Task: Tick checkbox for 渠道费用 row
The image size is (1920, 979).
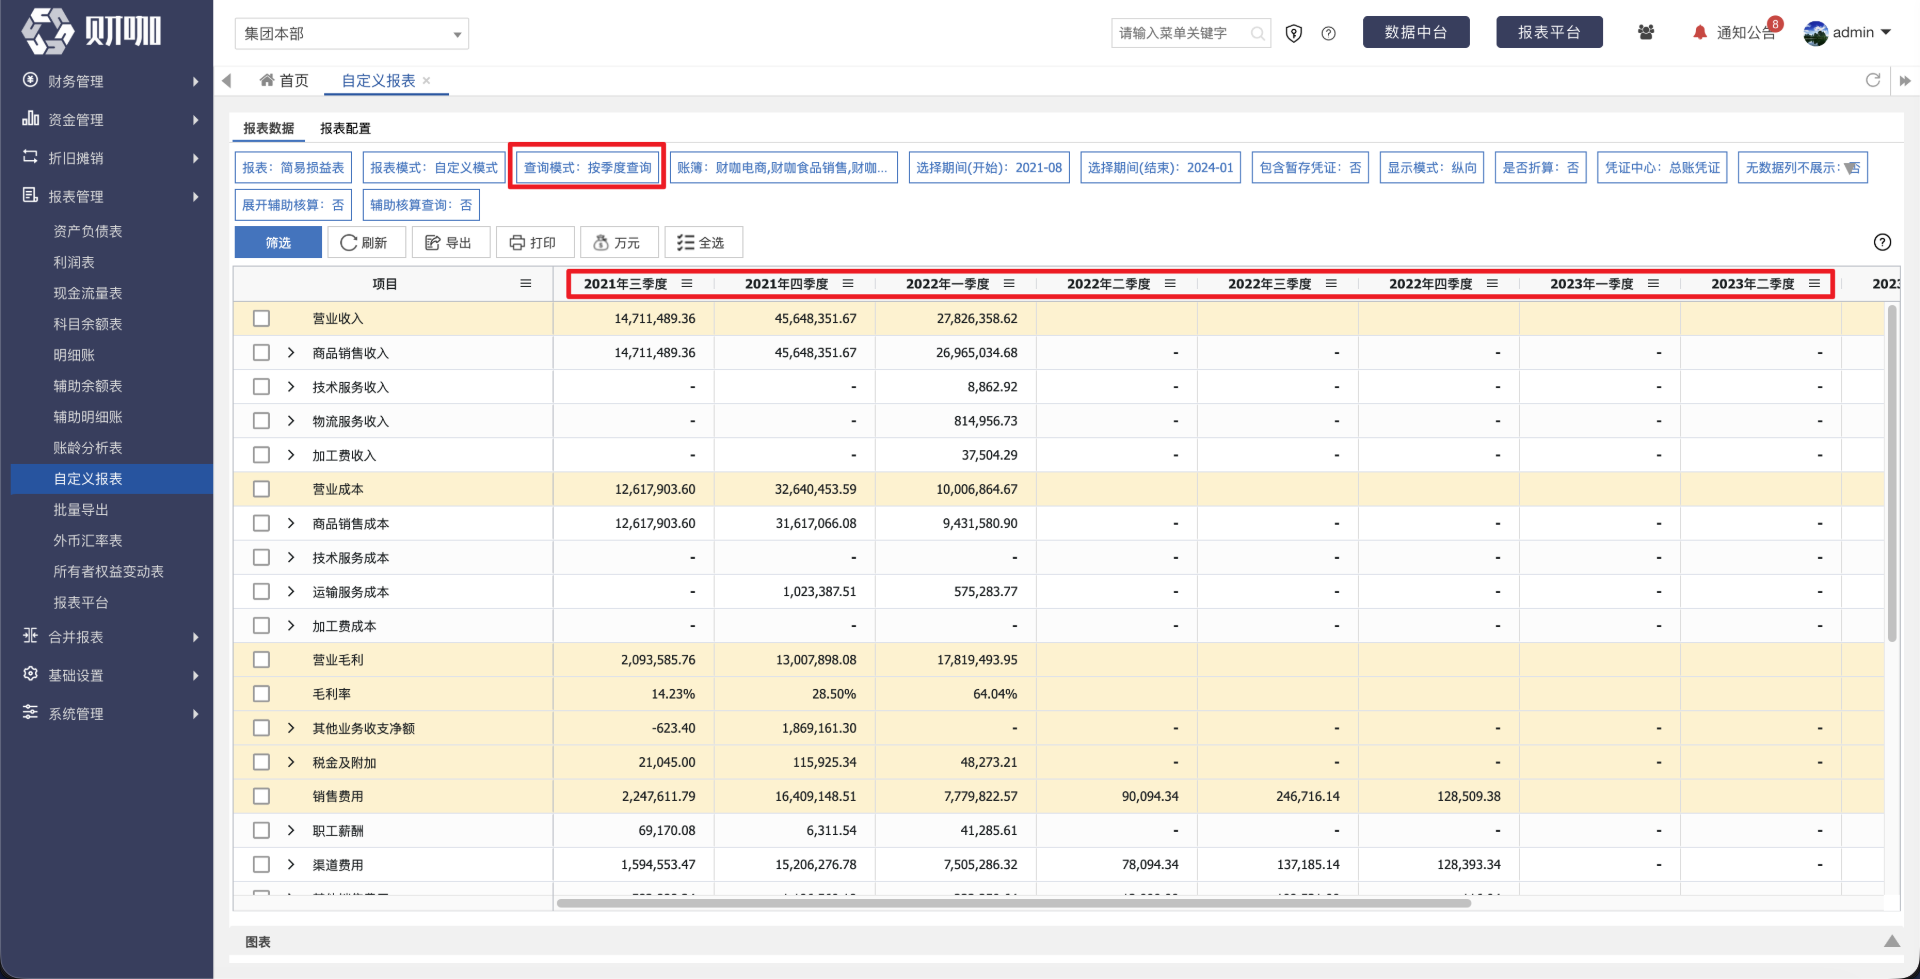Action: 262,864
